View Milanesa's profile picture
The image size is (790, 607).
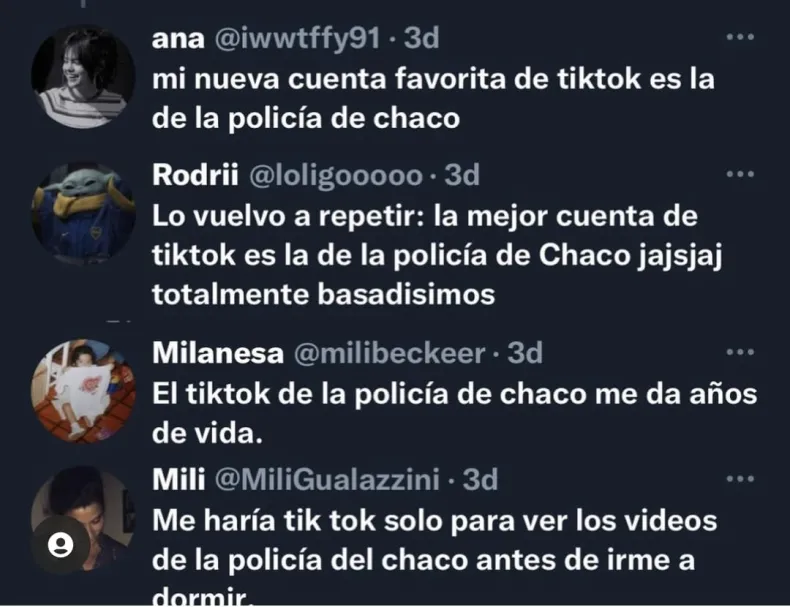click(x=83, y=391)
